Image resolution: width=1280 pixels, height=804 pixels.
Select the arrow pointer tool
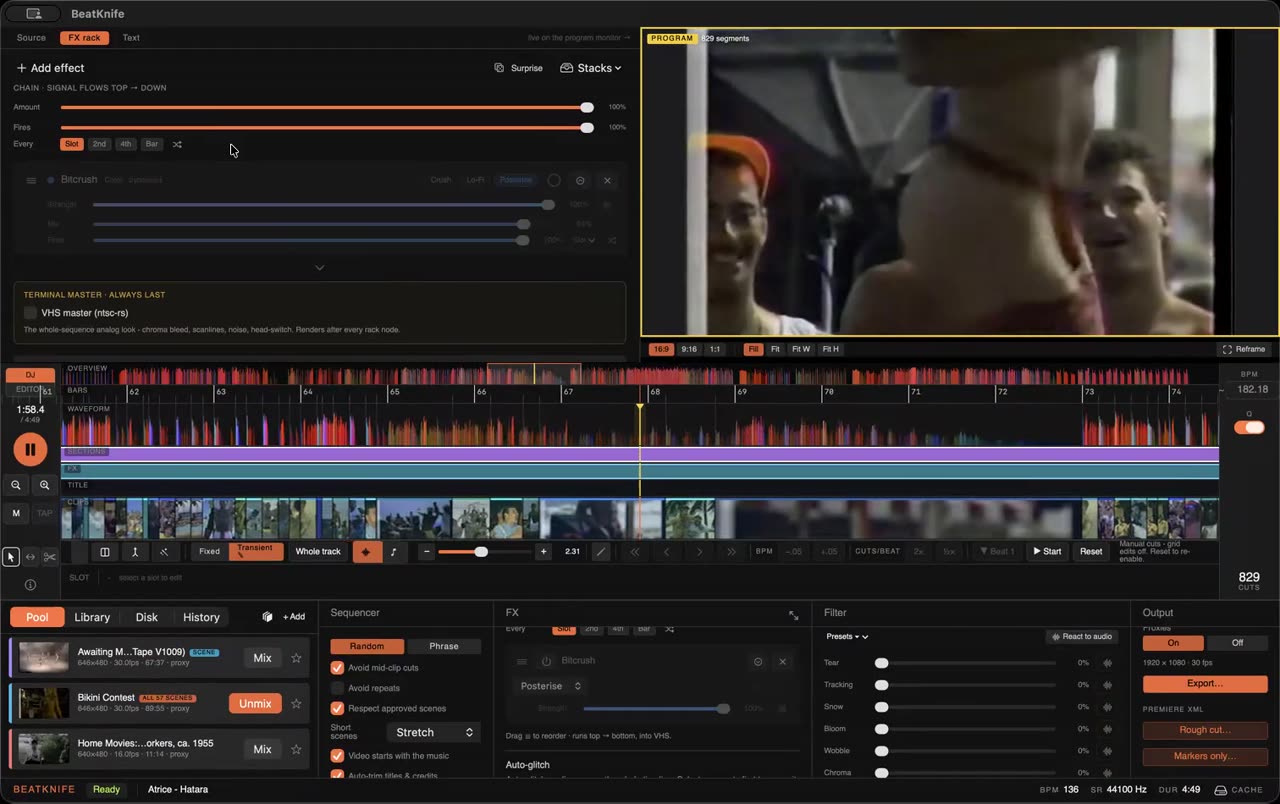tap(11, 557)
